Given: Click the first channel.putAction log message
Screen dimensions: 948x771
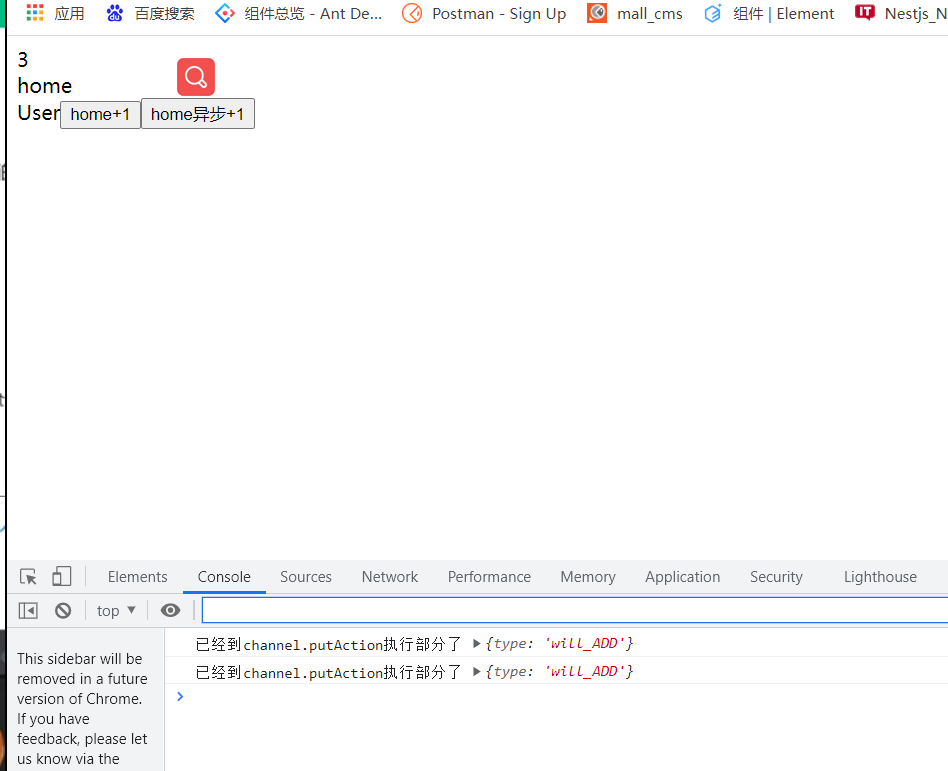Looking at the screenshot, I should (x=328, y=644).
